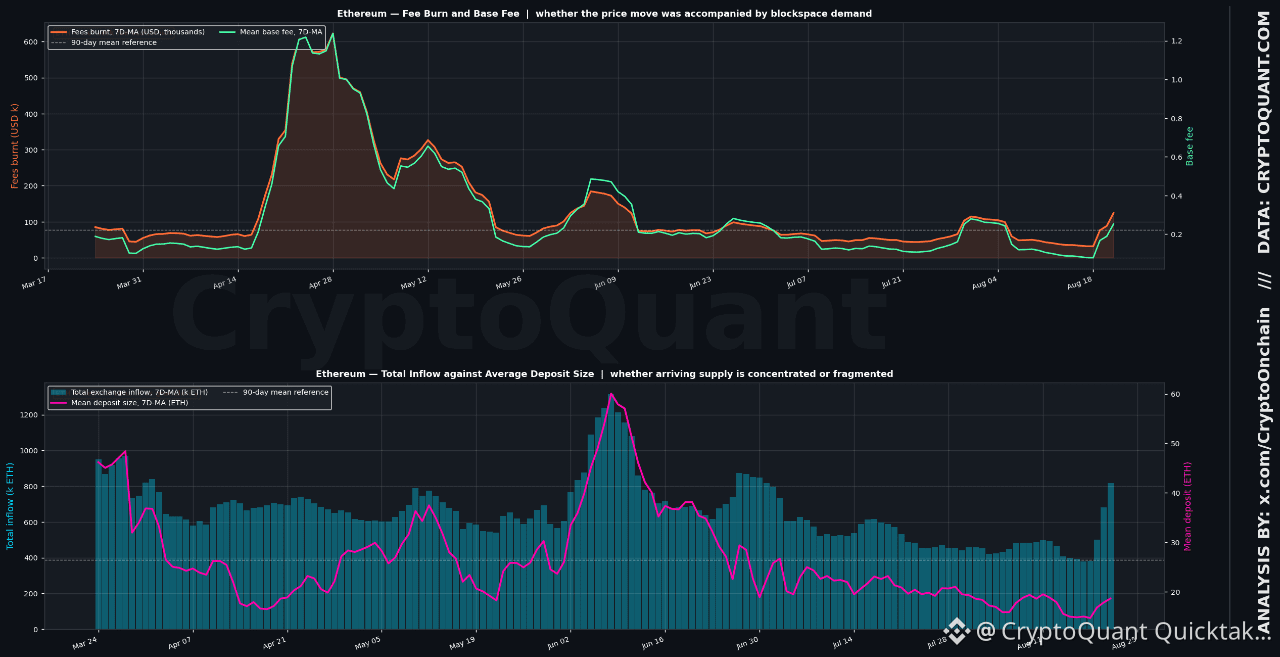This screenshot has width=1280, height=657.
Task: Click the 90-day mean reference legend in top chart
Action: point(104,42)
